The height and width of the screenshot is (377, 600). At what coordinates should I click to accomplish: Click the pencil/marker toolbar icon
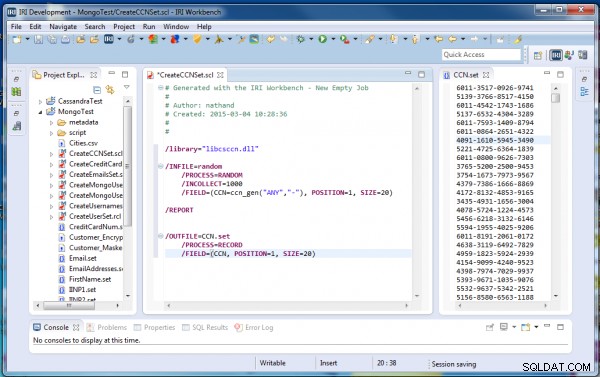[x=369, y=39]
